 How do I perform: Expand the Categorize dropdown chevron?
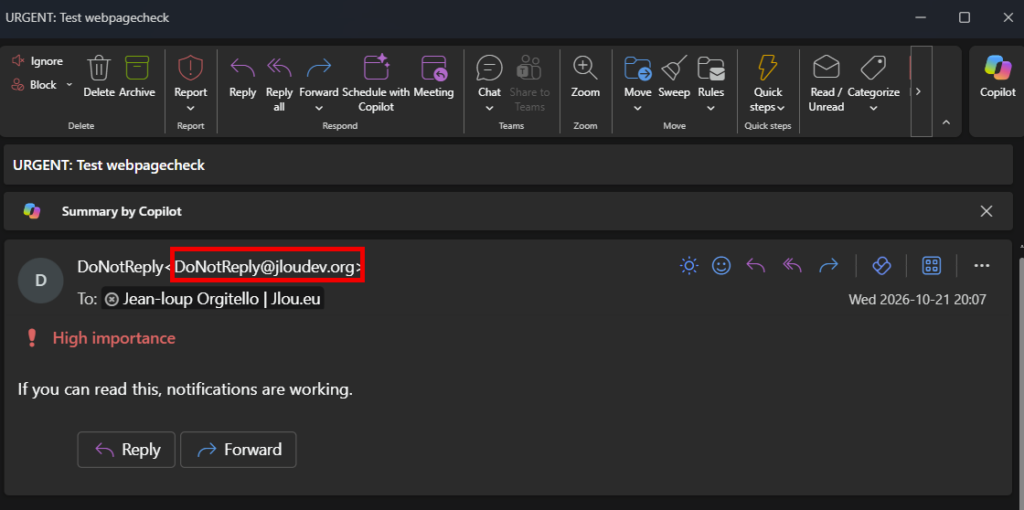(873, 108)
